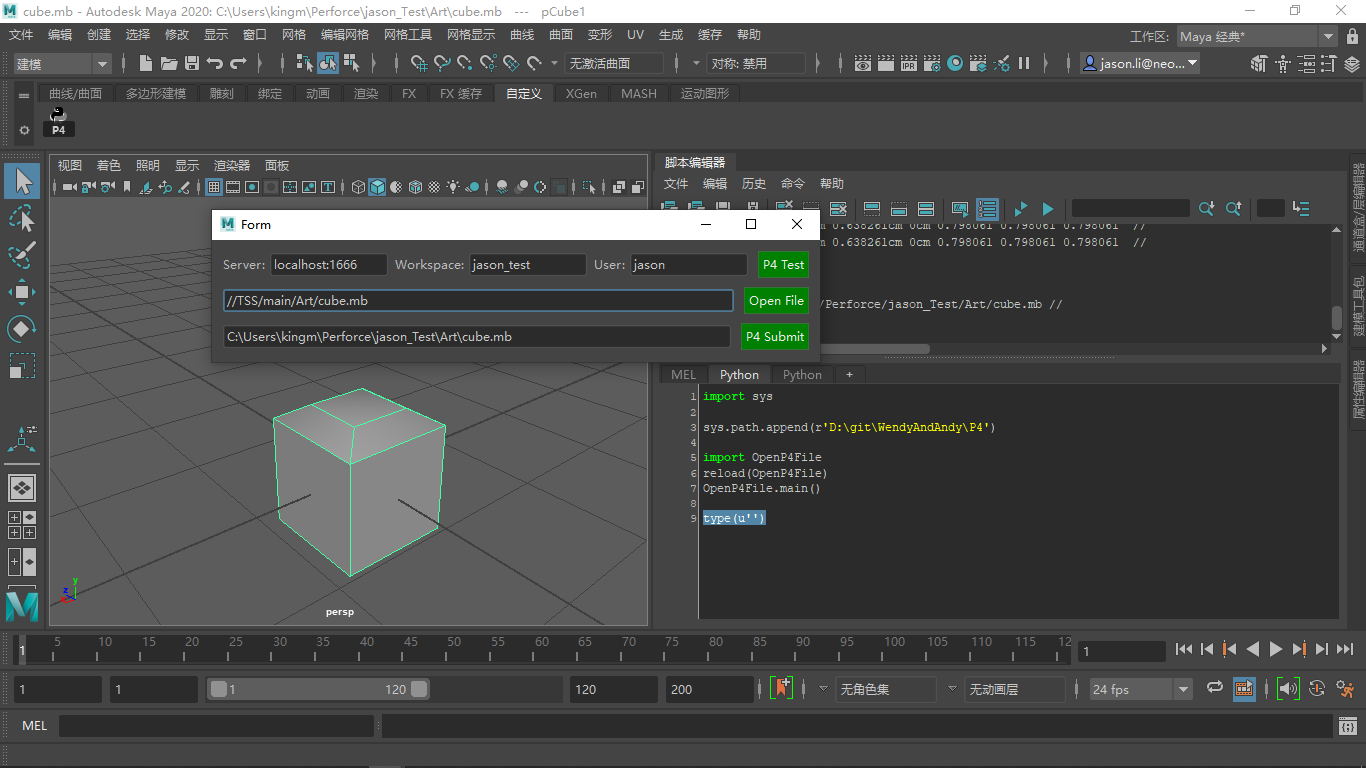Toggle Show Line Numbers in Script Editor
1366x768 pixels.
point(987,208)
